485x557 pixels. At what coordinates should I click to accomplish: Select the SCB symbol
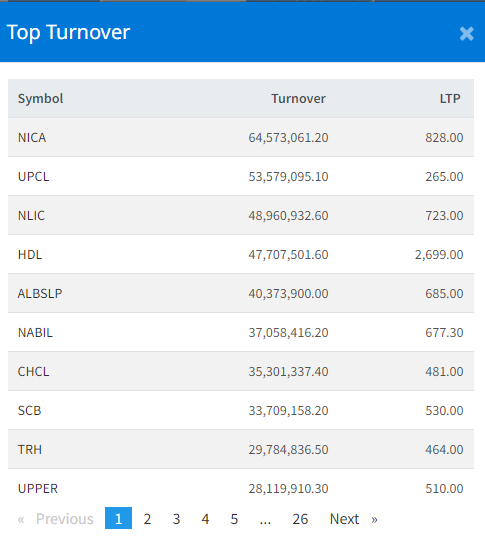tap(29, 411)
